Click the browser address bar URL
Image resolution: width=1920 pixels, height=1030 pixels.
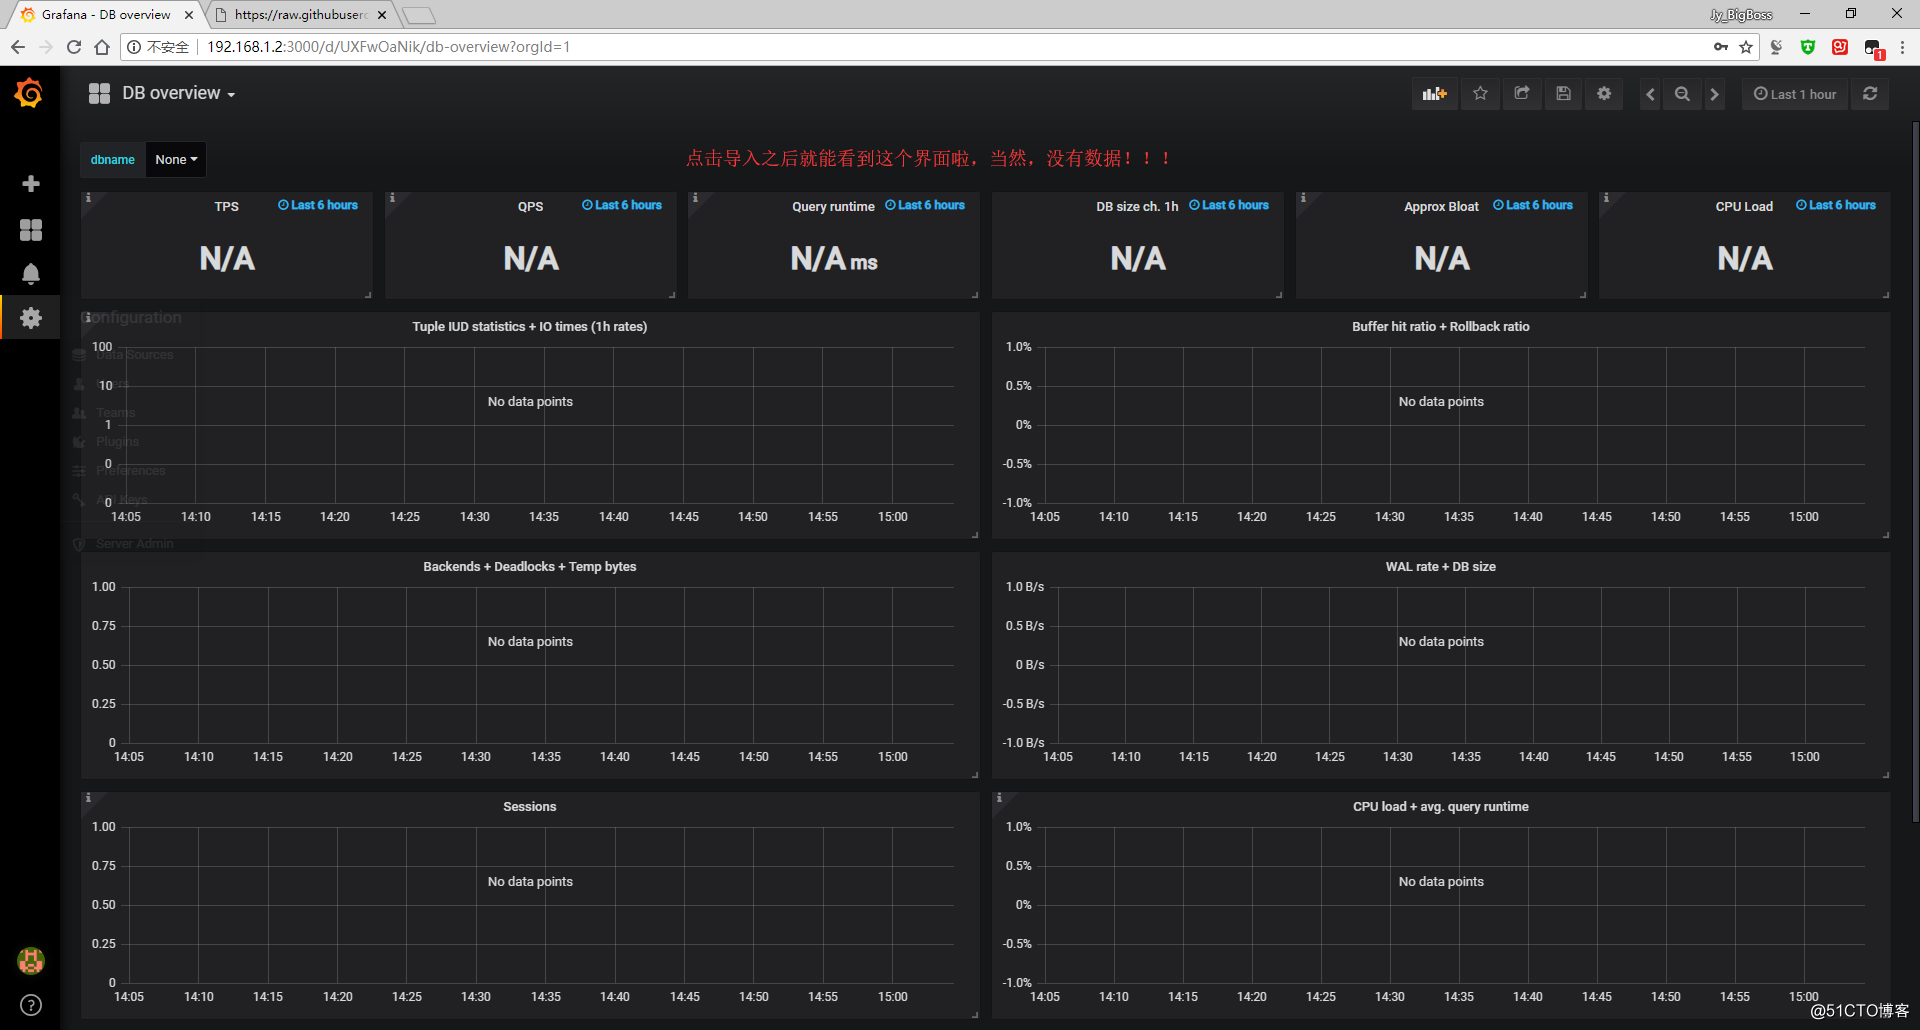tap(388, 47)
